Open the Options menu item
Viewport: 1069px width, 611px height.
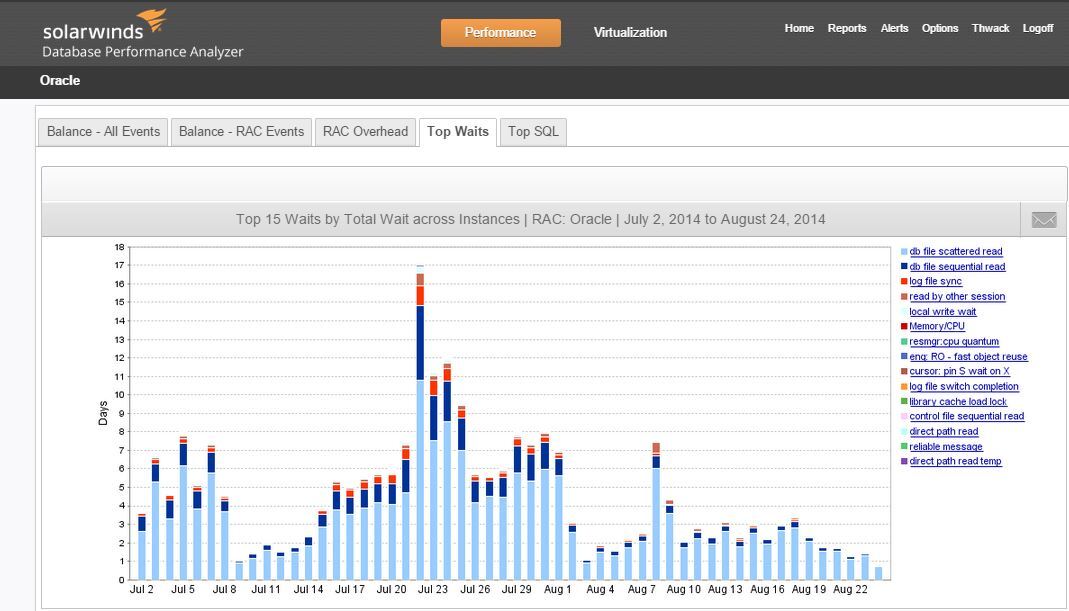tap(939, 28)
